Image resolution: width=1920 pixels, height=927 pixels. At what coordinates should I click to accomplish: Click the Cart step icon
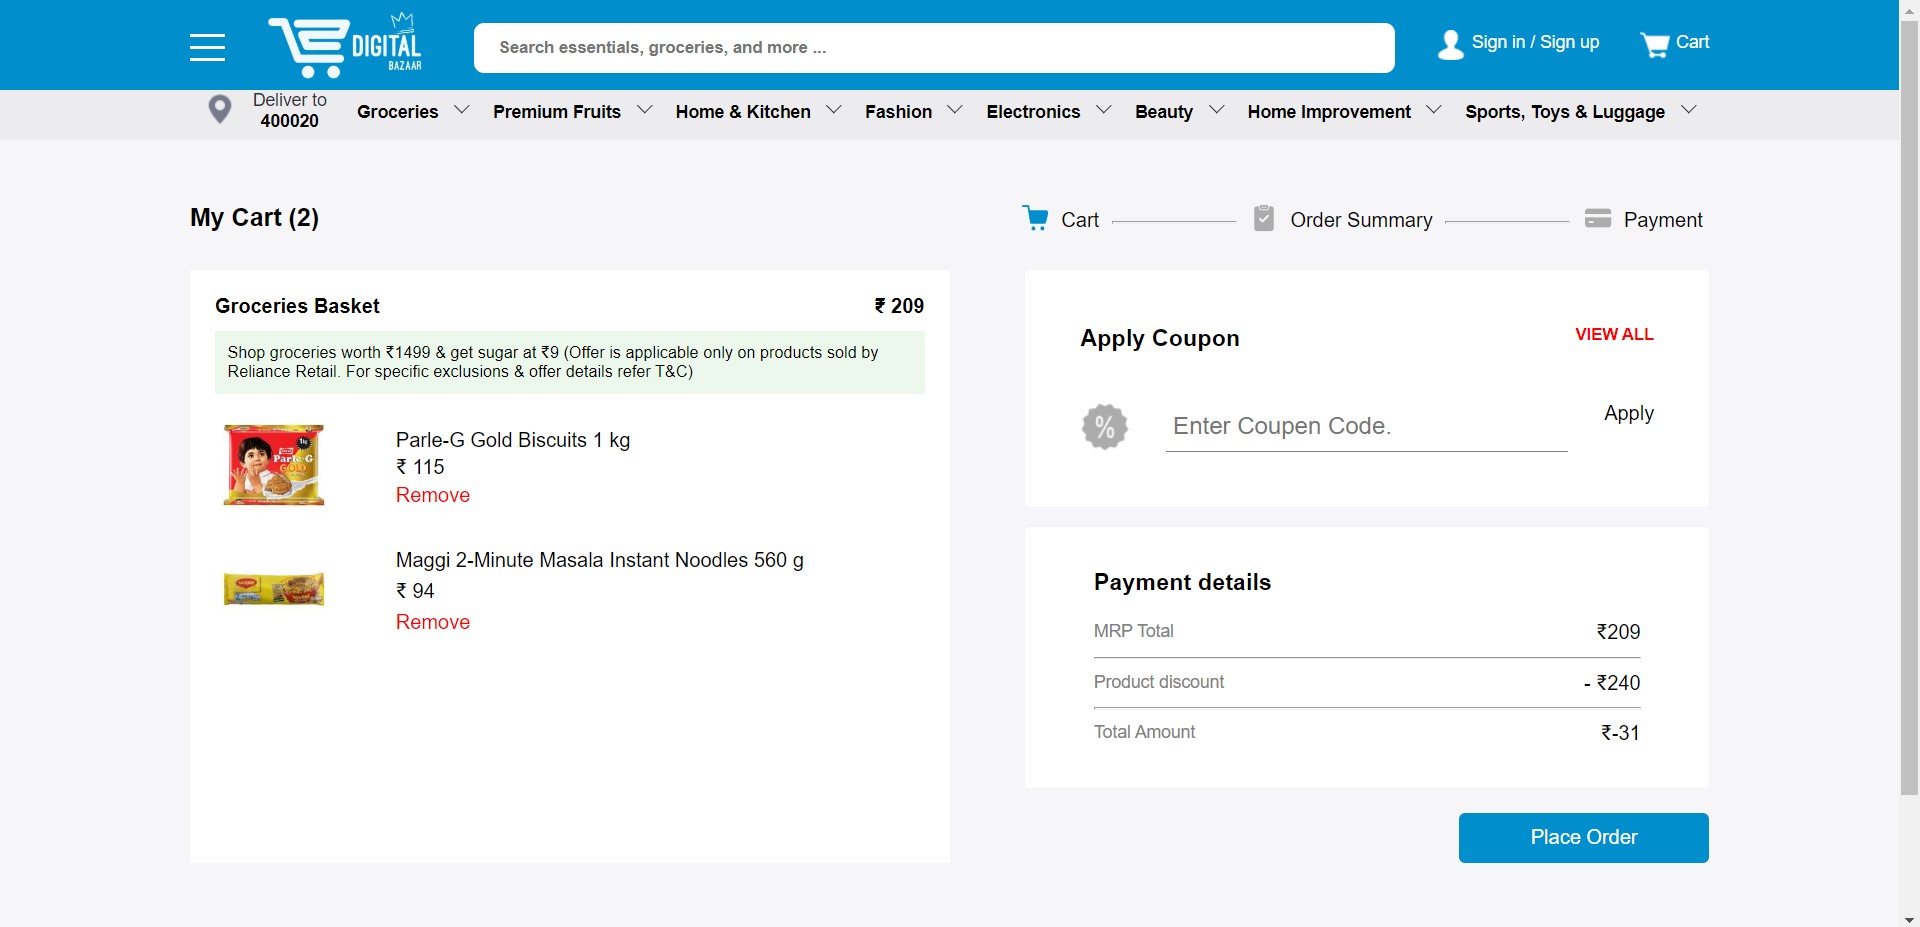pos(1036,218)
